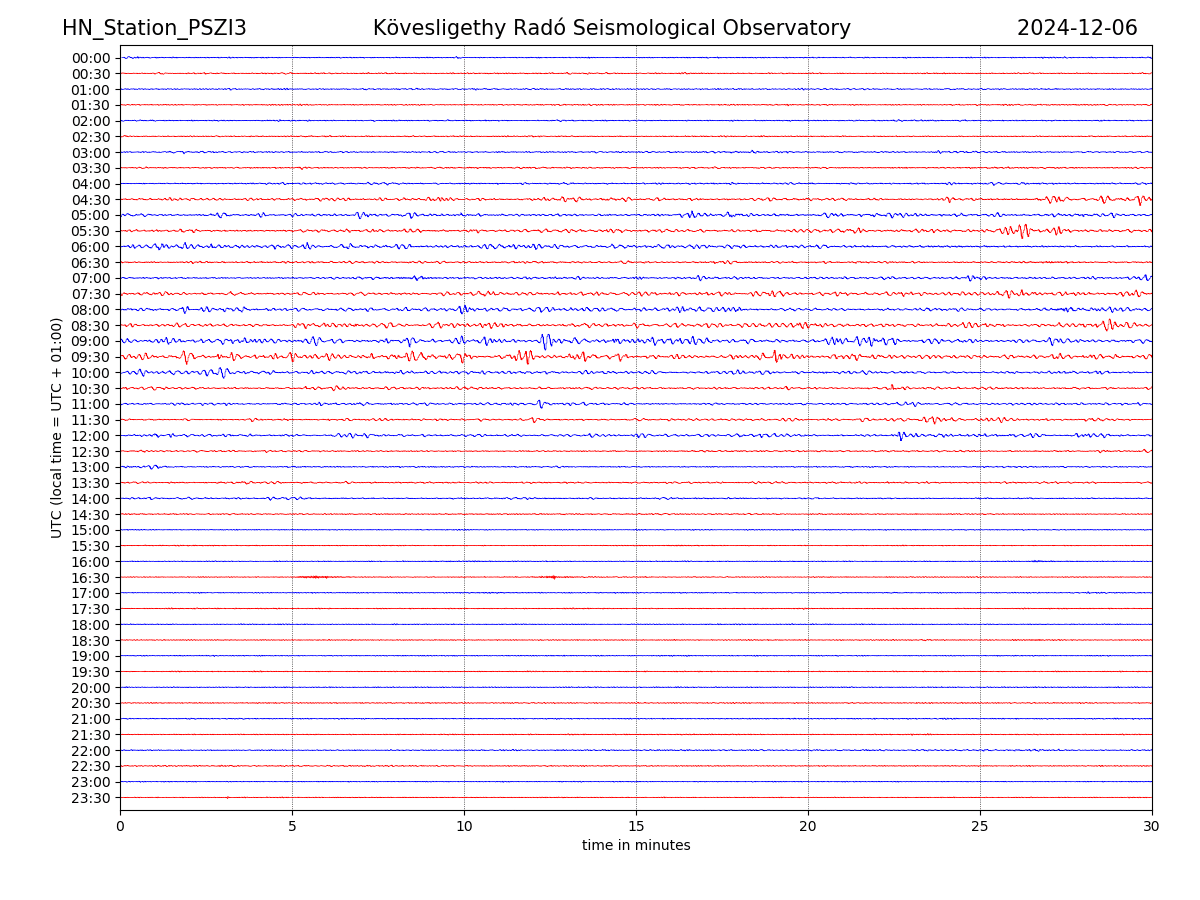Screen dimensions: 1200x900
Task: Click the vertical UTC local time axis label
Action: point(57,427)
